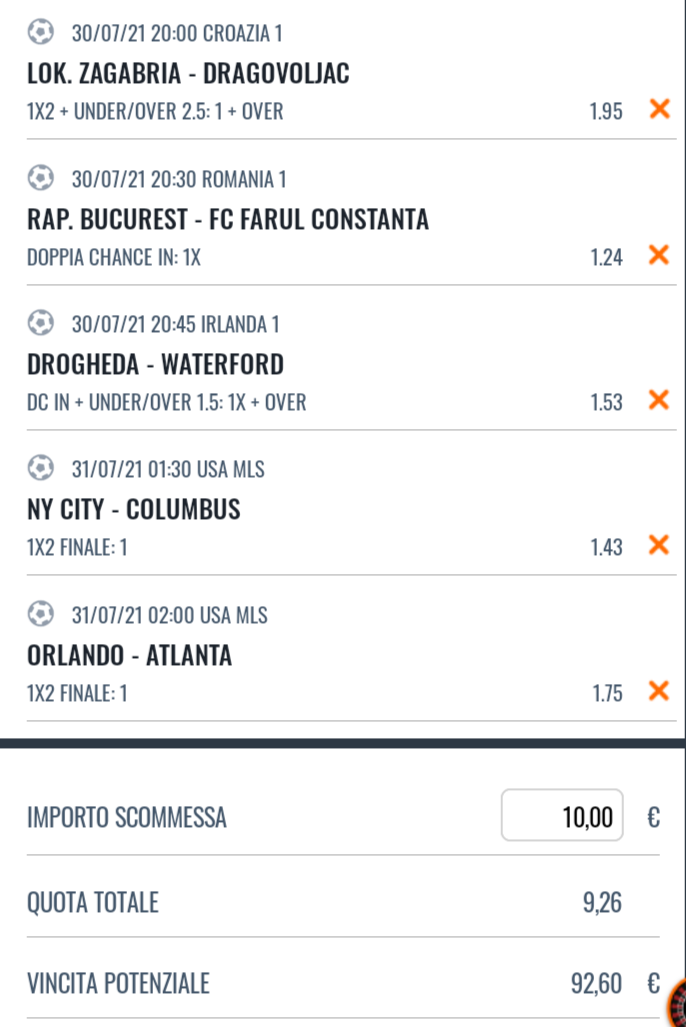
Task: Click soccer ball icon for 02:00 USA MLS
Action: (41, 614)
